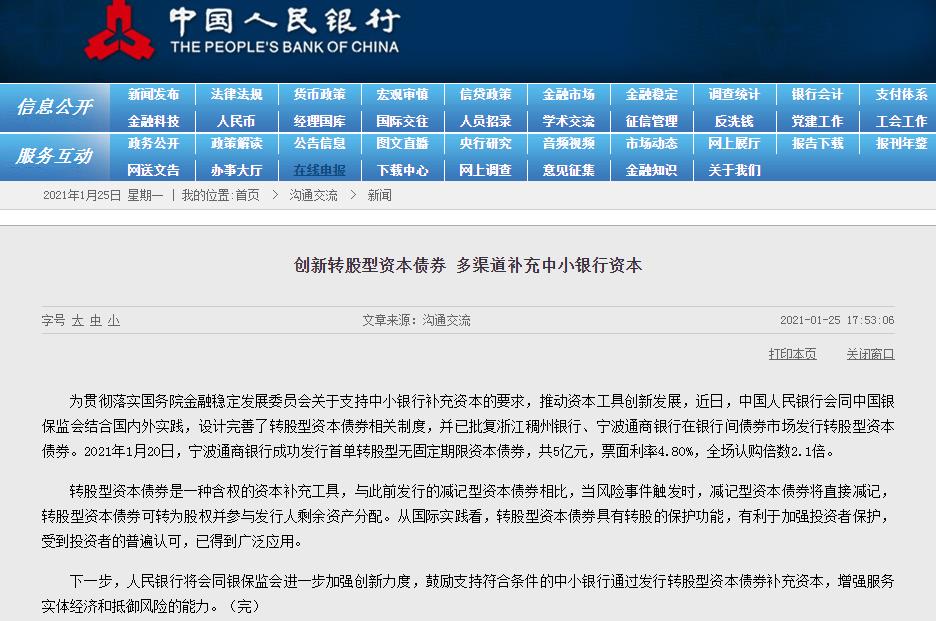
Task: Set font size to medium (中)
Action: point(96,321)
